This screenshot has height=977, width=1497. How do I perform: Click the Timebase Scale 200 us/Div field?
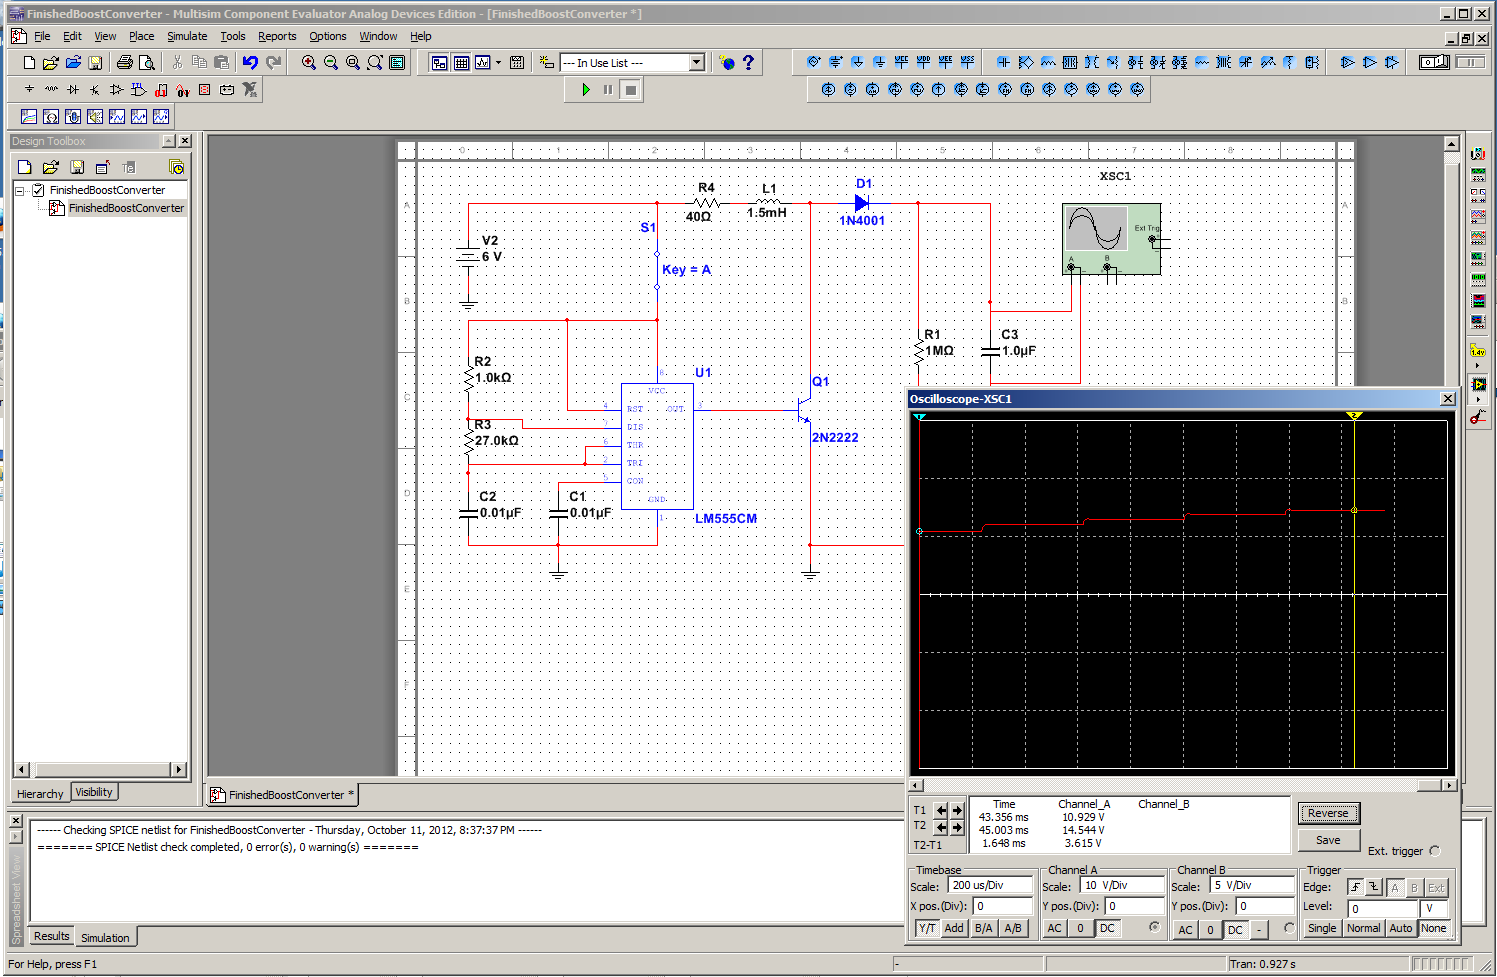(990, 885)
